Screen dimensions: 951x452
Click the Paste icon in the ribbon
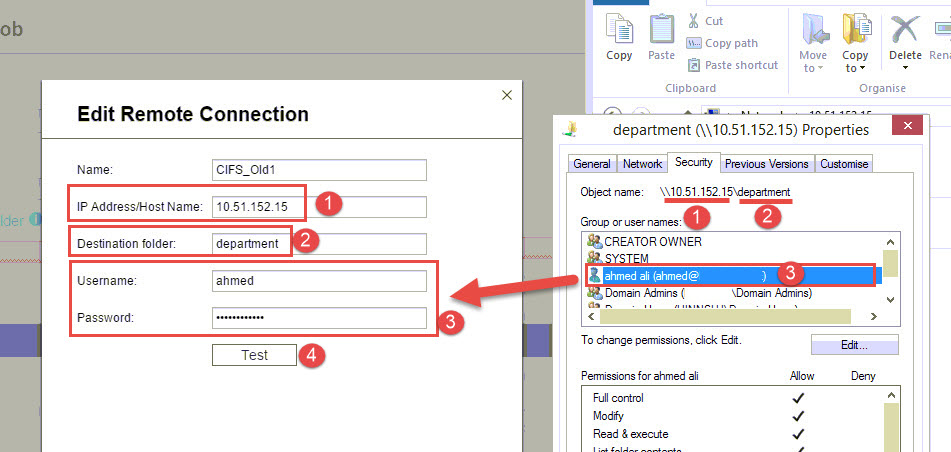[x=661, y=30]
